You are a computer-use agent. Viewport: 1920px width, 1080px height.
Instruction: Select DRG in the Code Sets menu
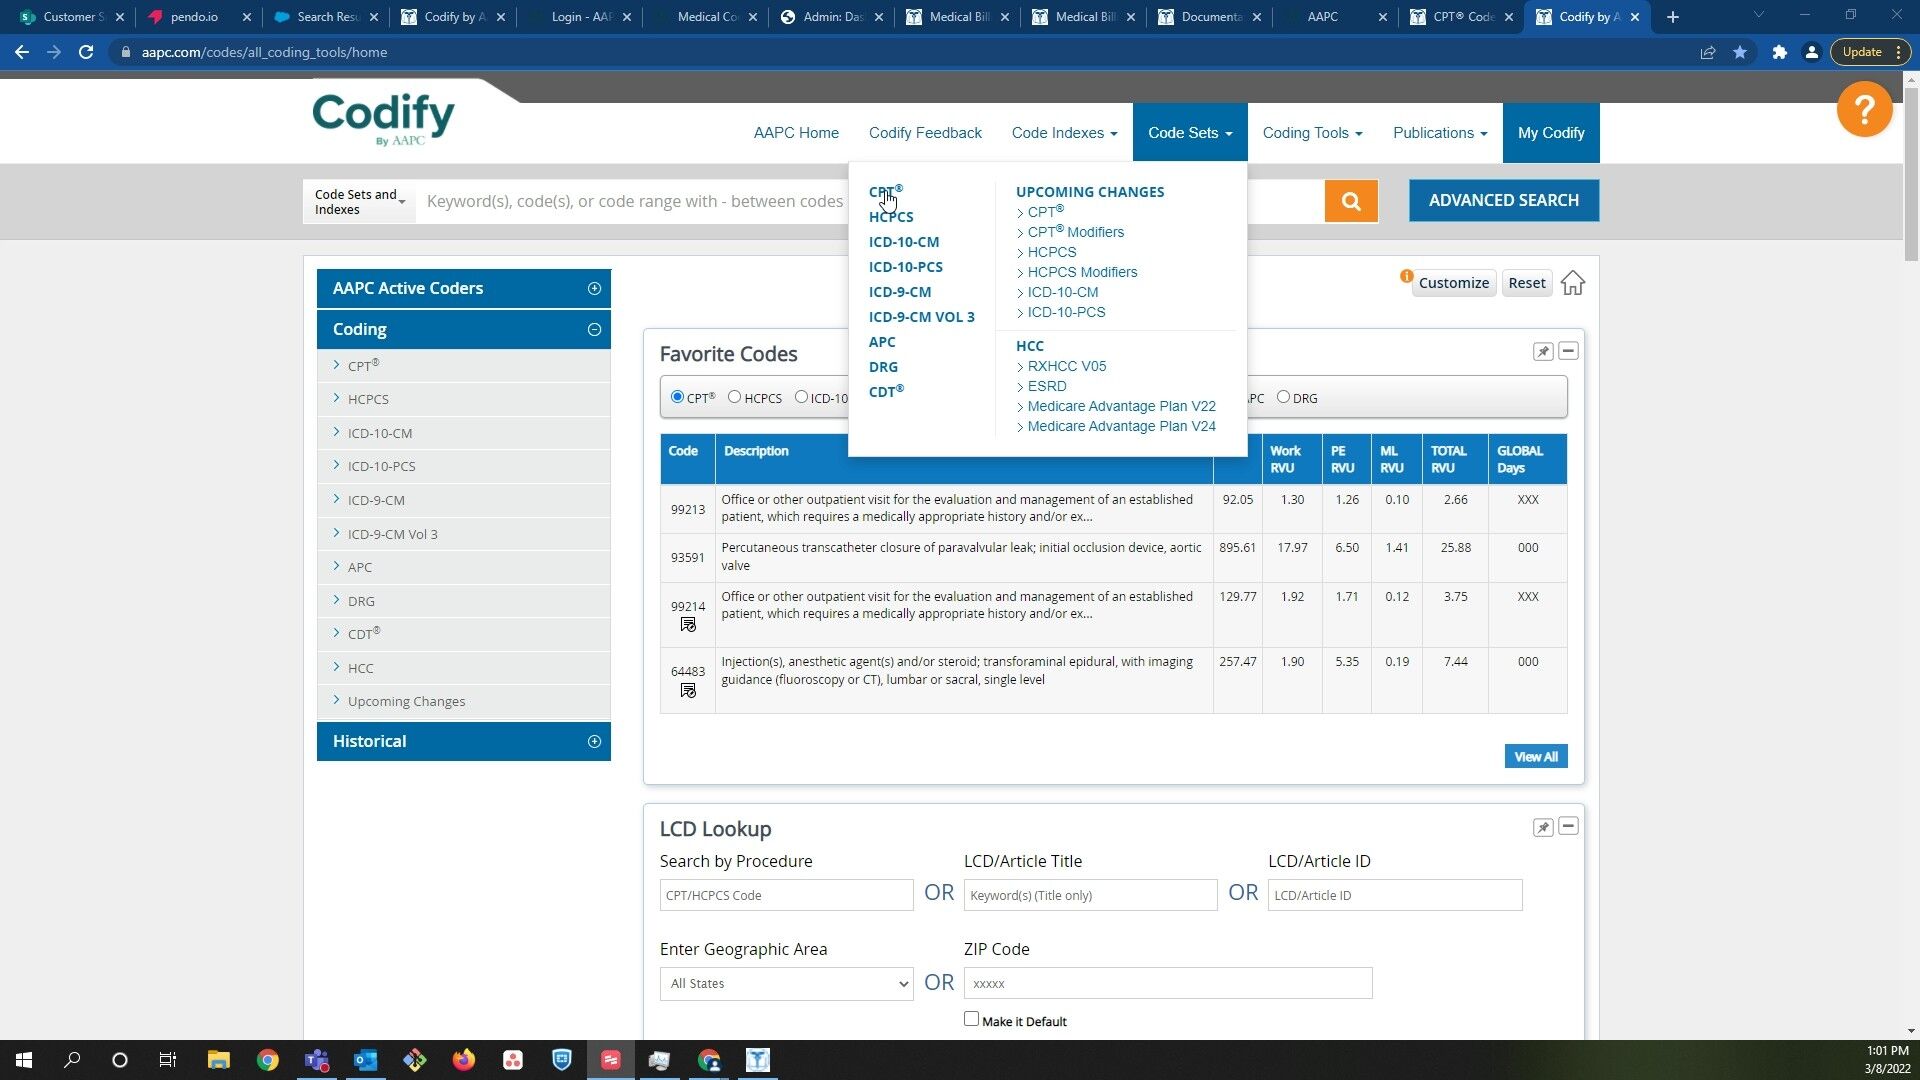[883, 367]
